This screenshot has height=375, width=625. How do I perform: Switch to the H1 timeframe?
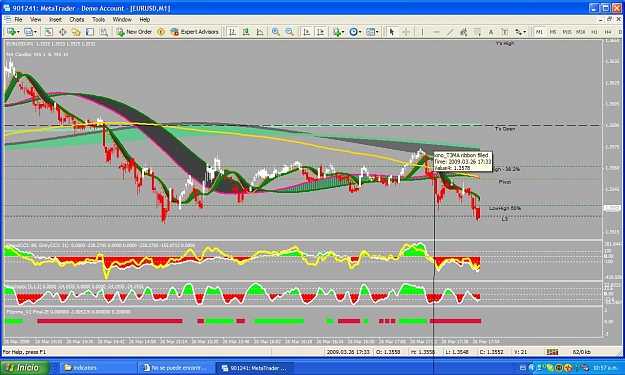pyautogui.click(x=594, y=32)
